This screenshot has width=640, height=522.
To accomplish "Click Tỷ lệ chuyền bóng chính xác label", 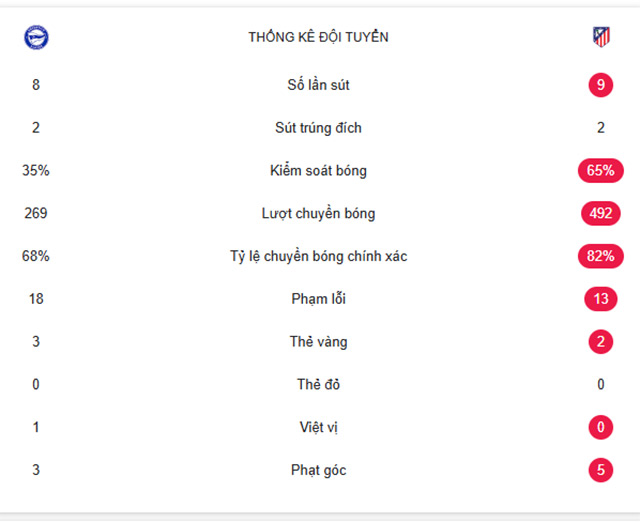I will (x=318, y=256).
